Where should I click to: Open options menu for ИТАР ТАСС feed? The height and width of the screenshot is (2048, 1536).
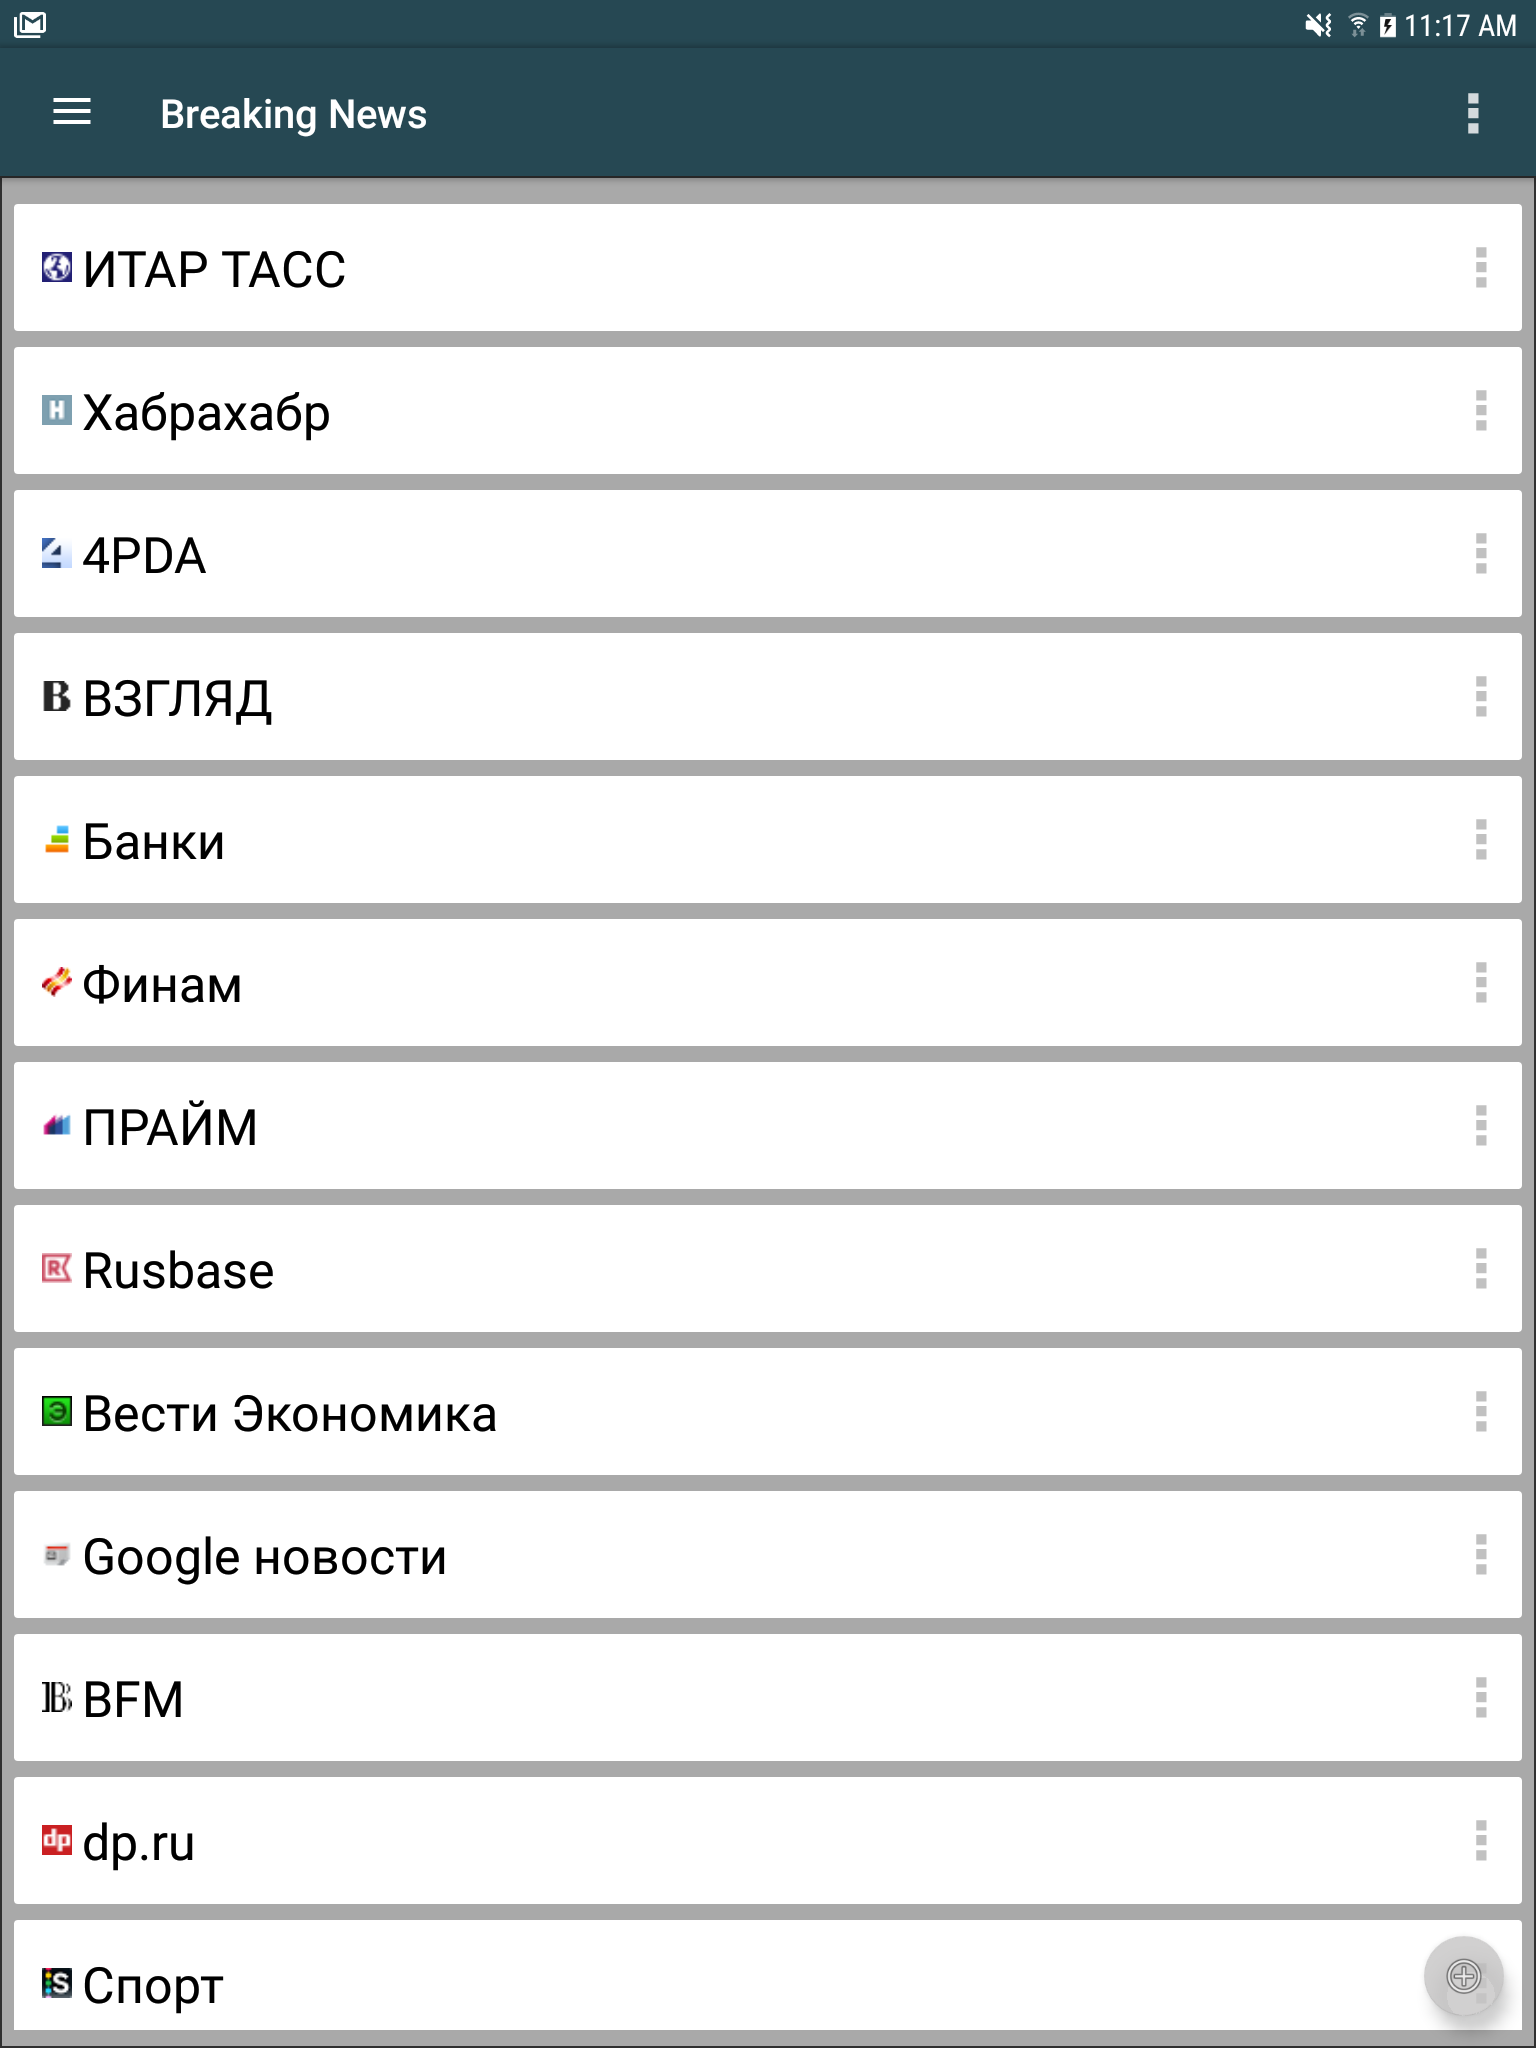[1481, 268]
